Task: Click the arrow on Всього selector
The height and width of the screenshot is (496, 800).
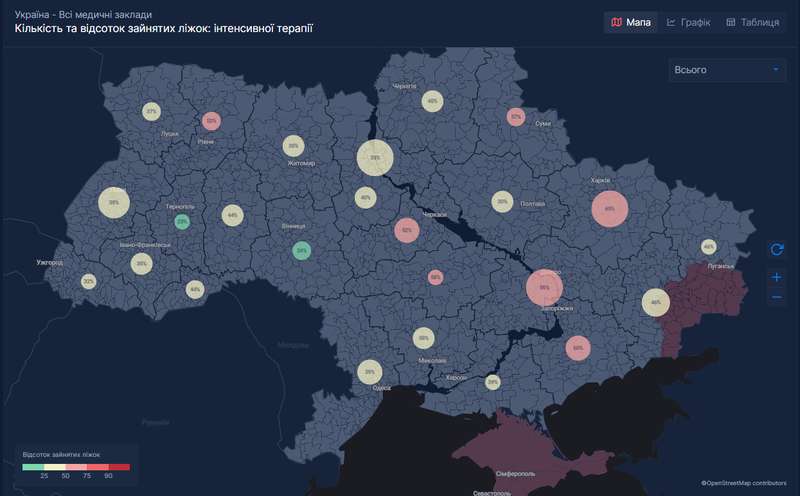Action: click(775, 70)
